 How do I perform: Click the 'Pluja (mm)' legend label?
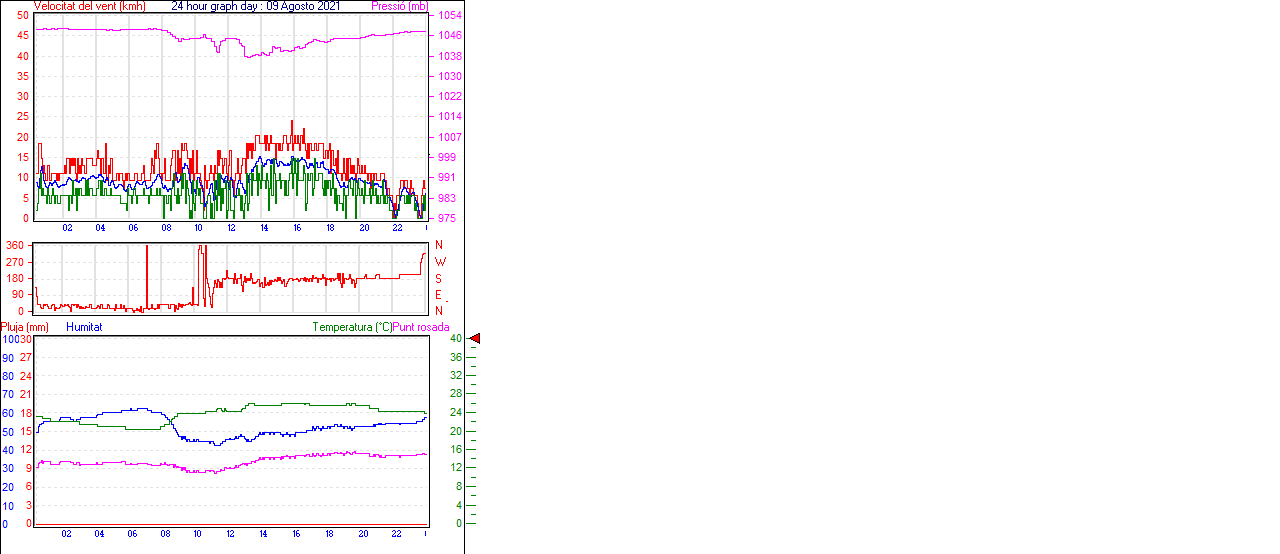(25, 327)
